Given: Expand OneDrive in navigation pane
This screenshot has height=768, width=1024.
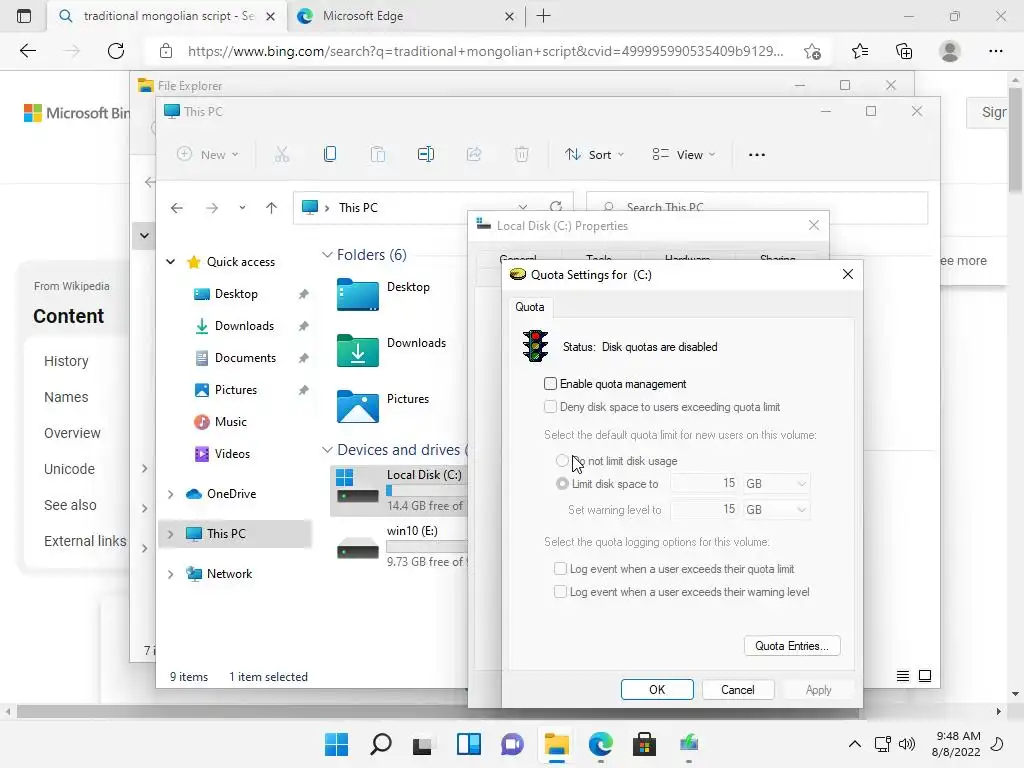Looking at the screenshot, I should (170, 494).
